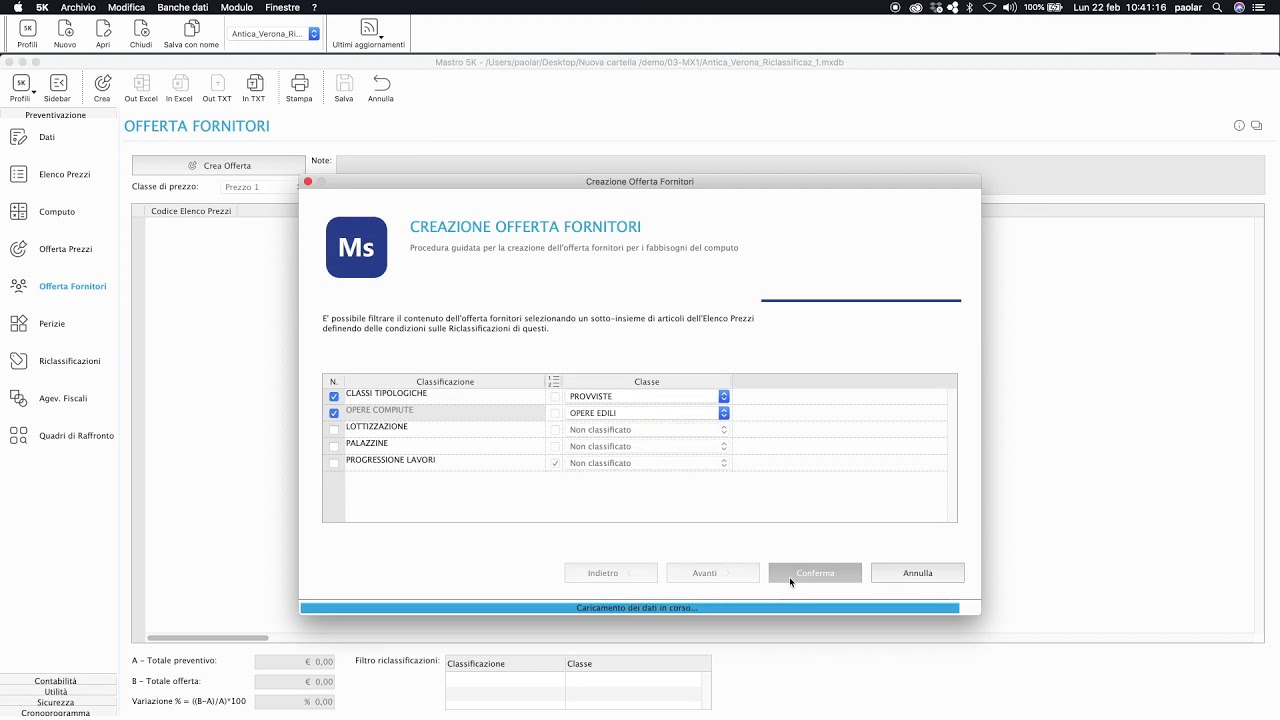The height and width of the screenshot is (720, 1280).
Task: Select Offerta Fornitori in sidebar
Action: pyautogui.click(x=72, y=286)
